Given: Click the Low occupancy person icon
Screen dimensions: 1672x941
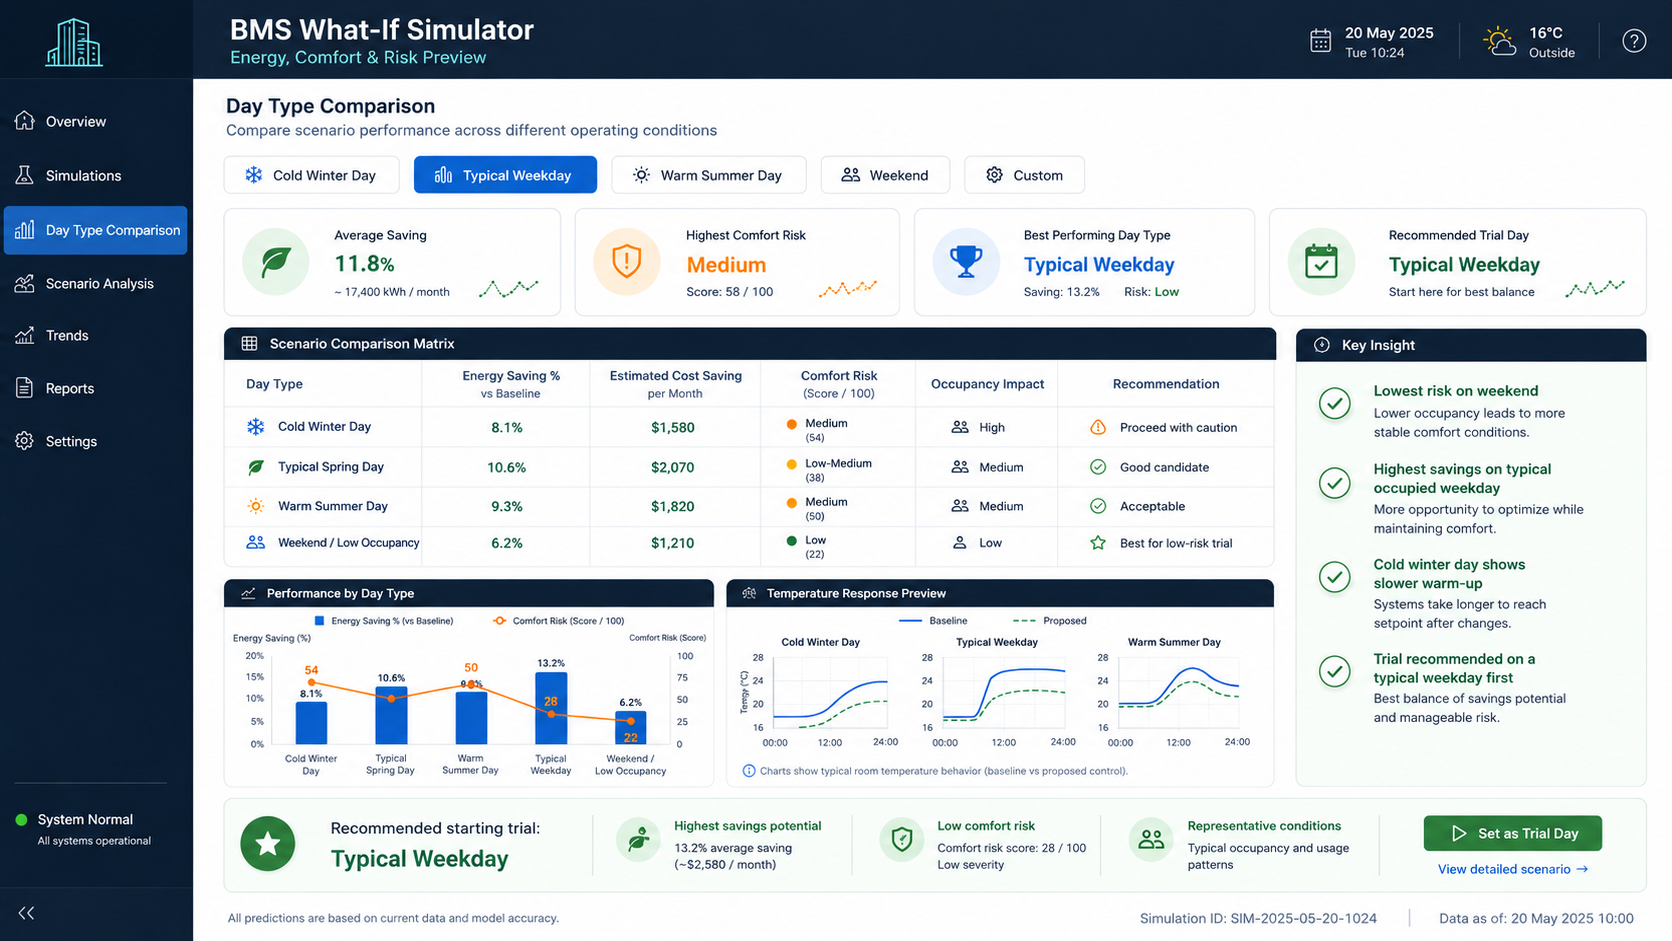Looking at the screenshot, I should [960, 543].
